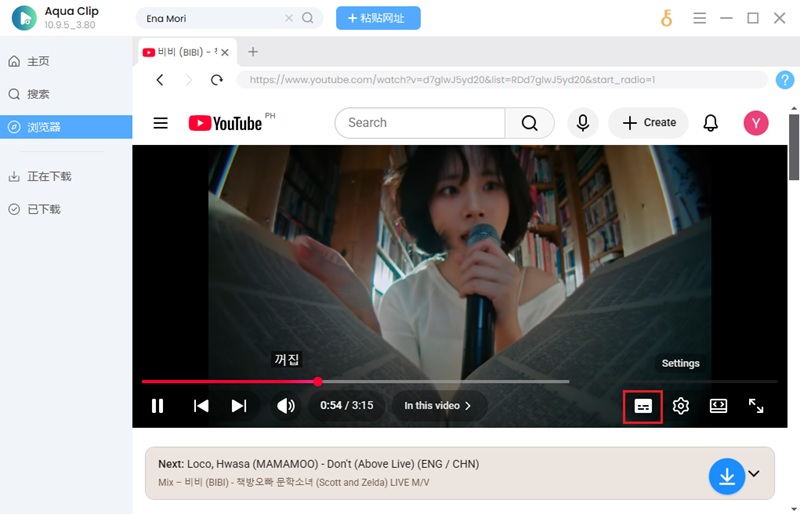Add a new browser tab
Image resolution: width=800 pixels, height=514 pixels.
point(253,52)
